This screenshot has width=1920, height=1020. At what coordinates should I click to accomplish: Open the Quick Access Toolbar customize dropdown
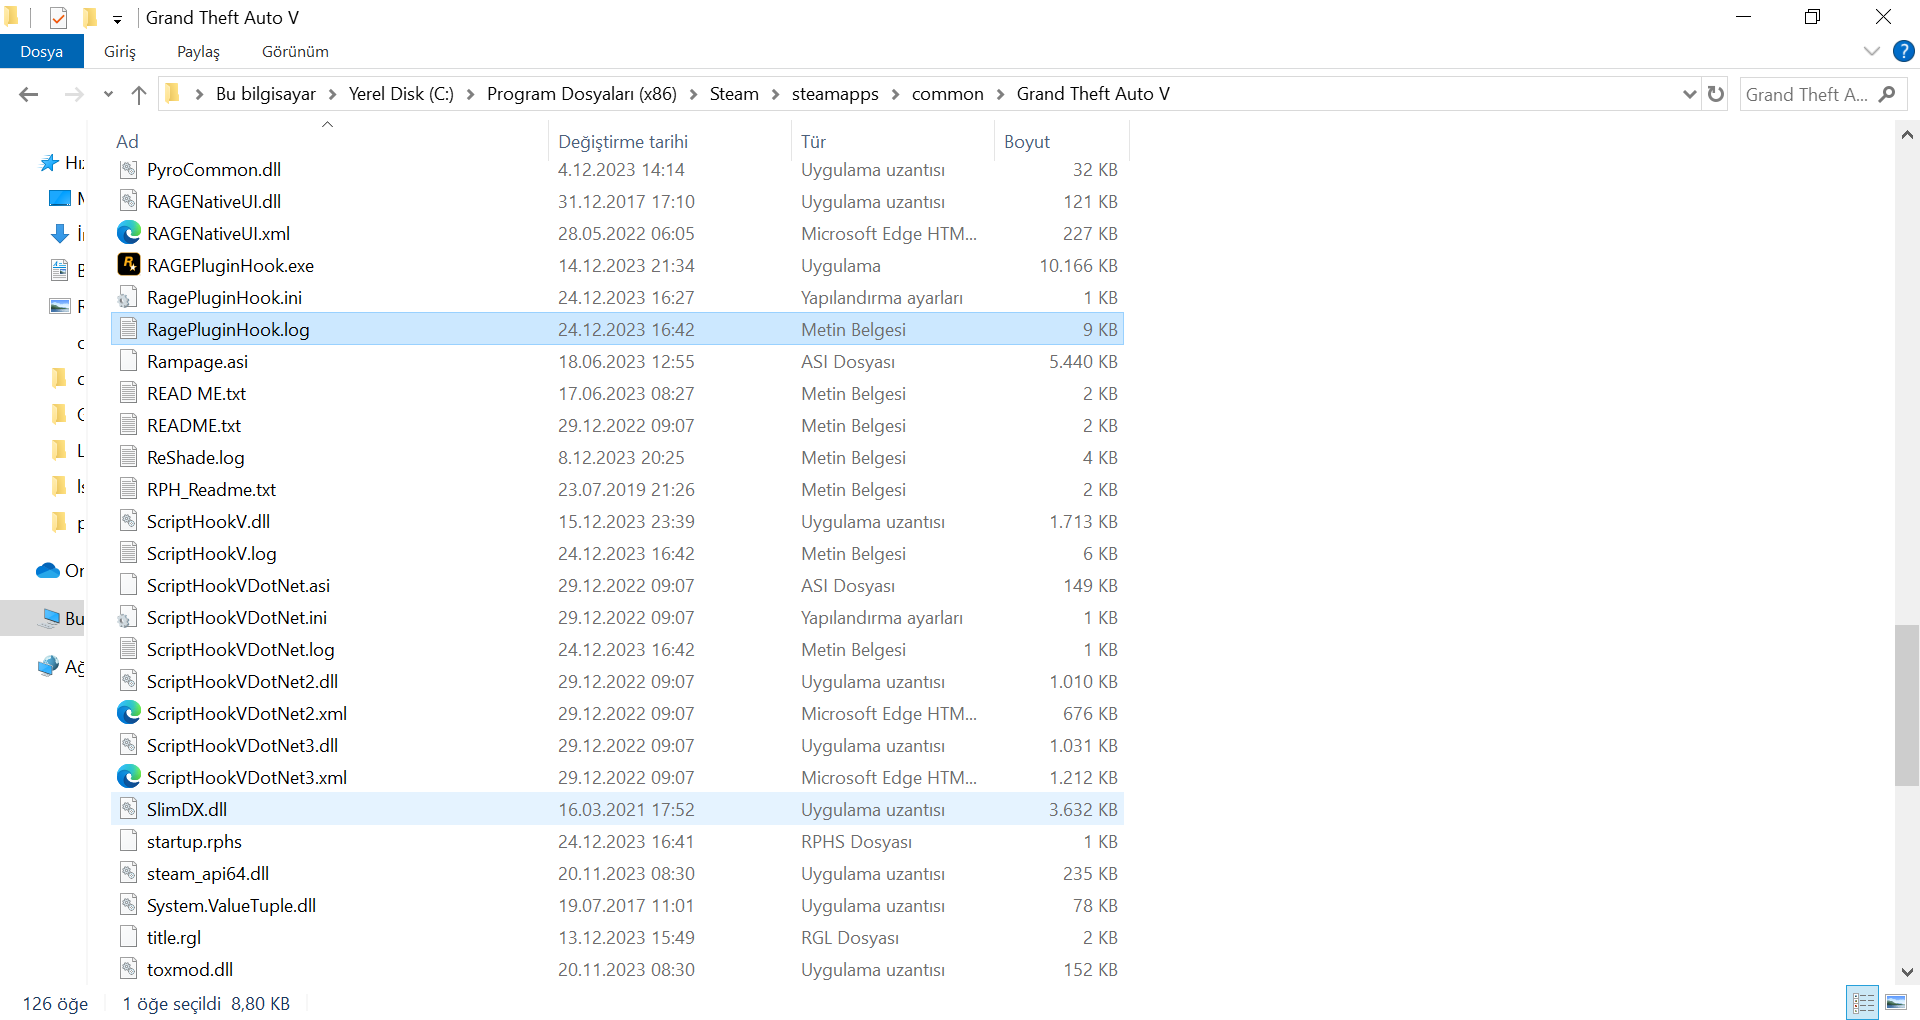[x=117, y=19]
